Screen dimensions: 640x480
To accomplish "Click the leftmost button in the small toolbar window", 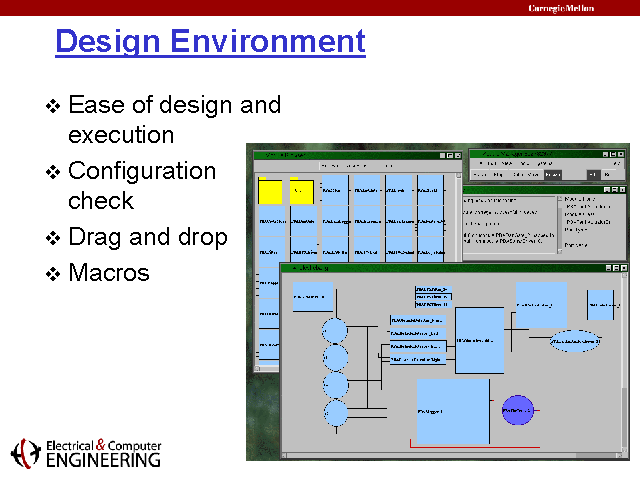I will coord(480,174).
